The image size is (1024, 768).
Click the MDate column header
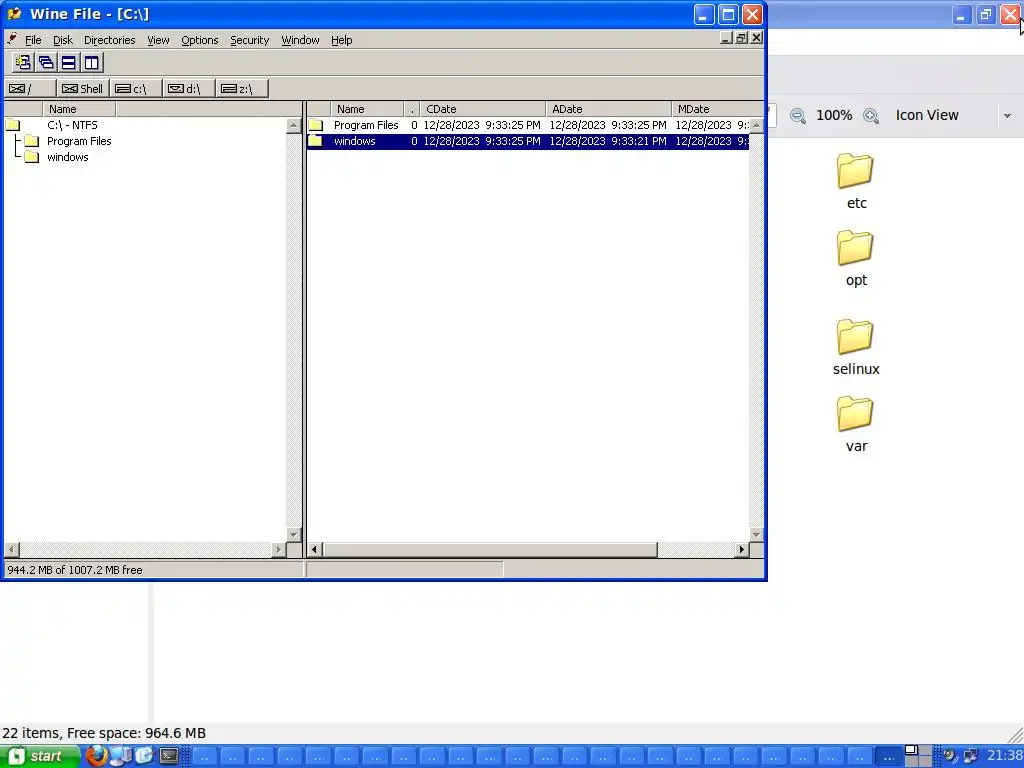click(717, 109)
